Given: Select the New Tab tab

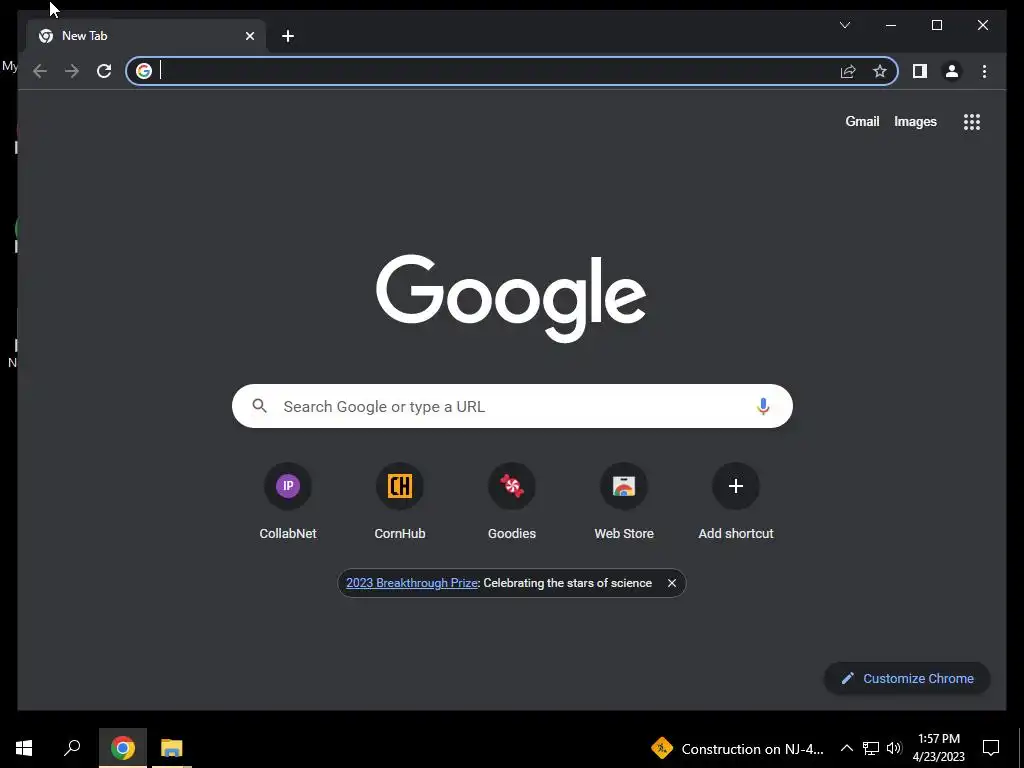Looking at the screenshot, I should (146, 36).
